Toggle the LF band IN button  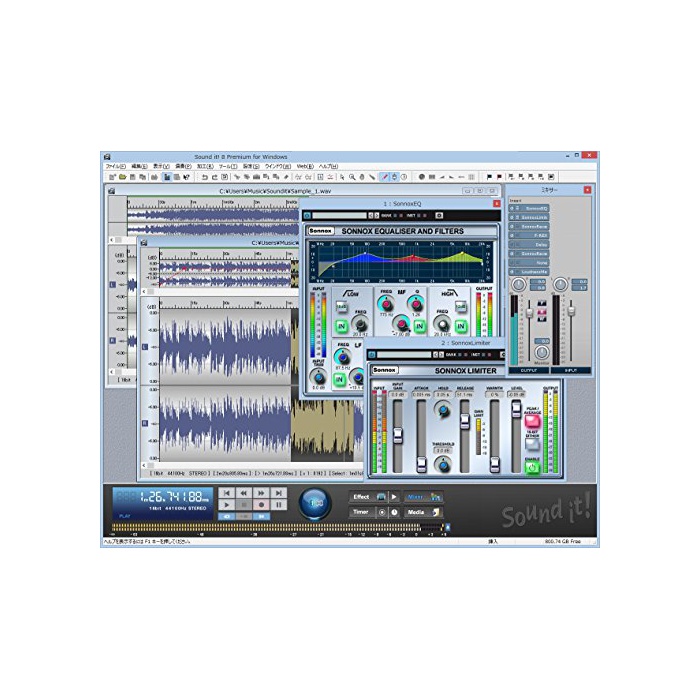(x=340, y=378)
